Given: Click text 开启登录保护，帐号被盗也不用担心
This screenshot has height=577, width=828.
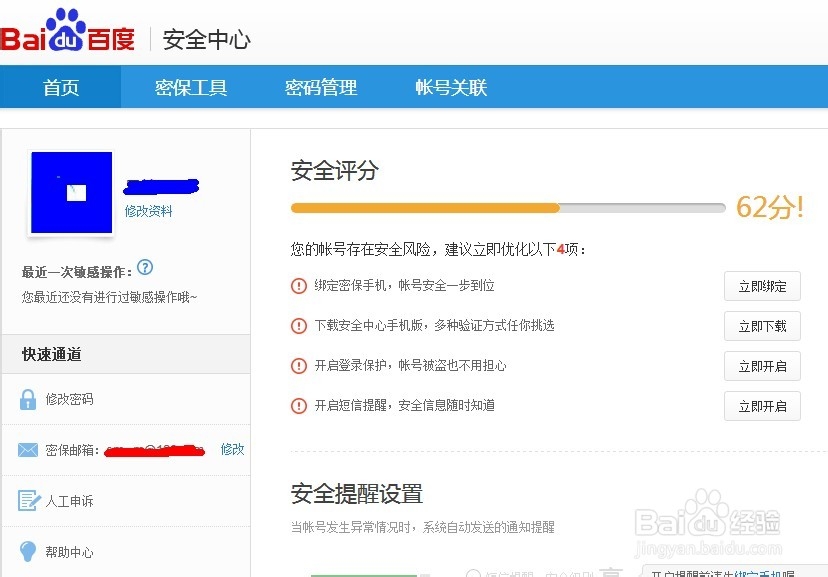Looking at the screenshot, I should [410, 365].
